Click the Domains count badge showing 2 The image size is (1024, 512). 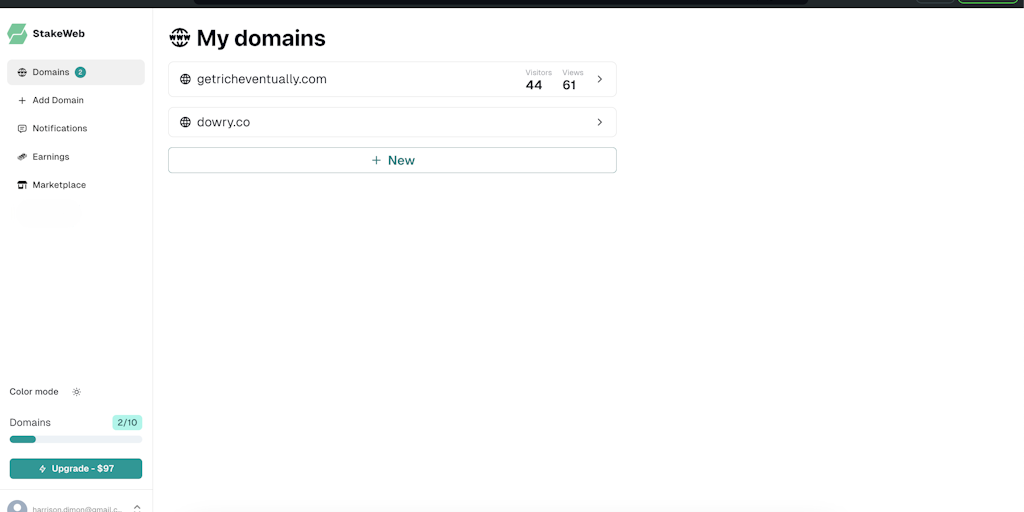(80, 72)
